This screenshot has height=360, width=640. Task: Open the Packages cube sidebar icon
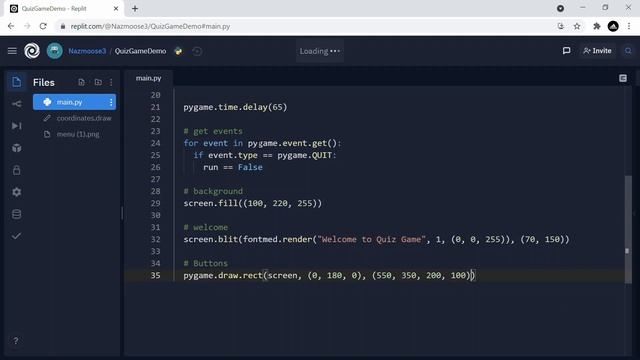click(16, 148)
